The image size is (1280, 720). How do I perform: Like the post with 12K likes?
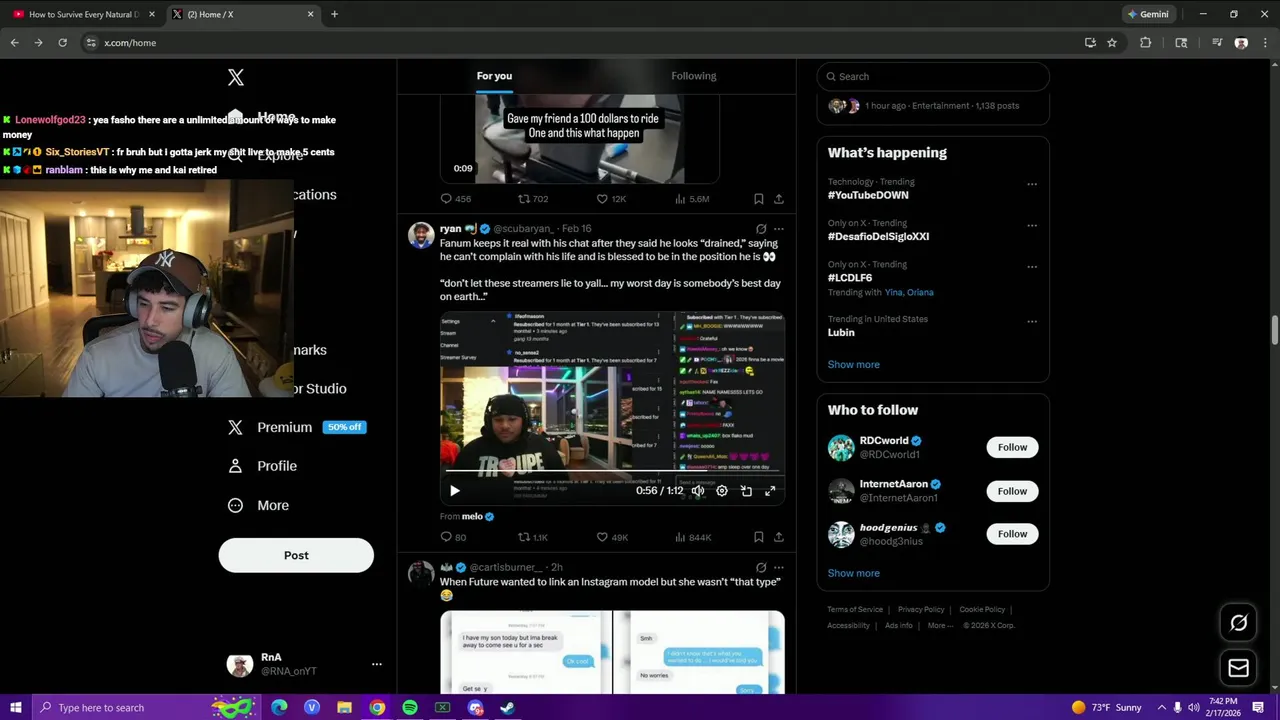click(x=611, y=199)
